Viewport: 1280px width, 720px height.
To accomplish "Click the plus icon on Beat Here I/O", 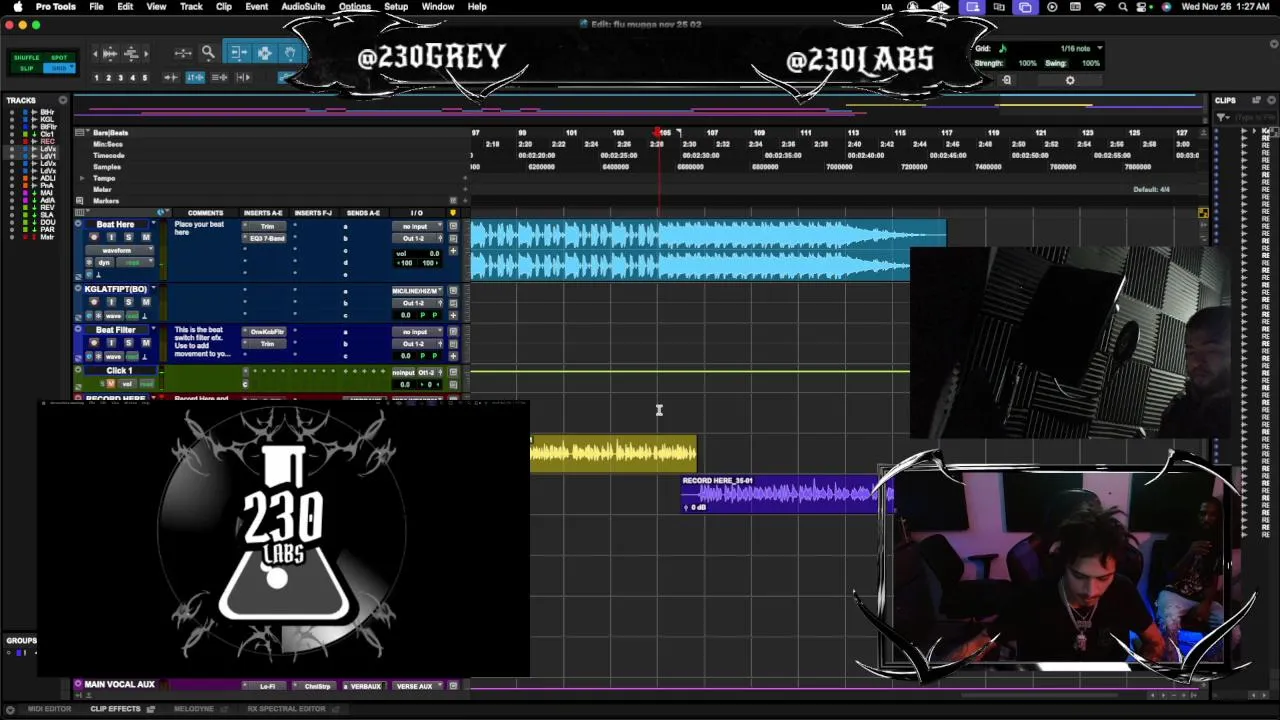I will 453,251.
